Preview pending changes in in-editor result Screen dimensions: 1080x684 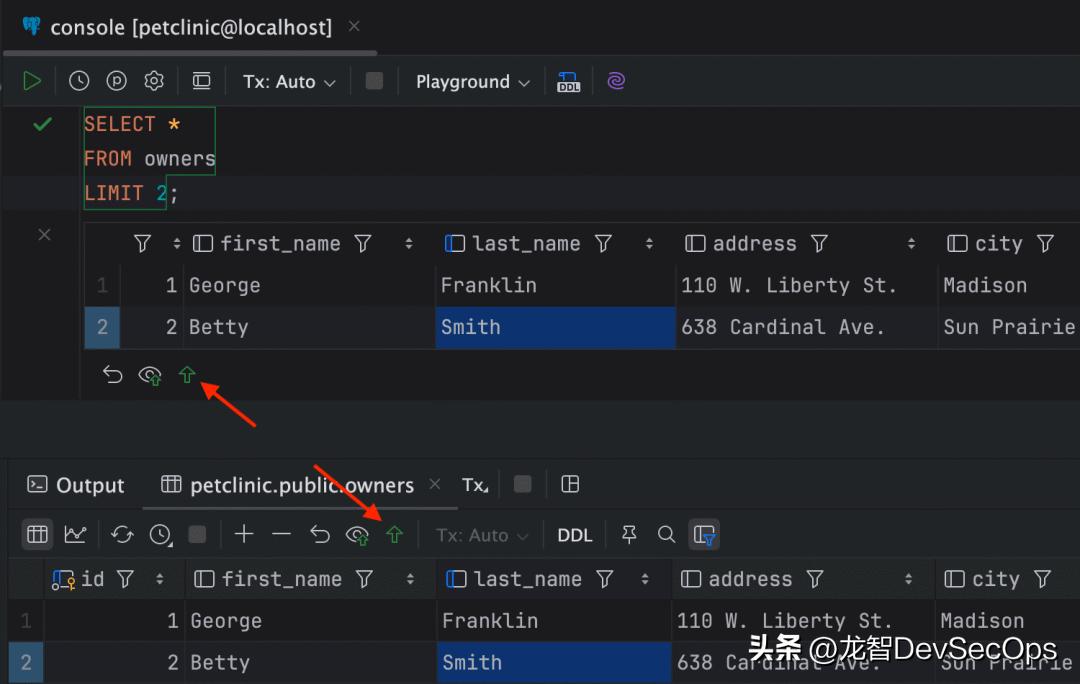coord(150,375)
